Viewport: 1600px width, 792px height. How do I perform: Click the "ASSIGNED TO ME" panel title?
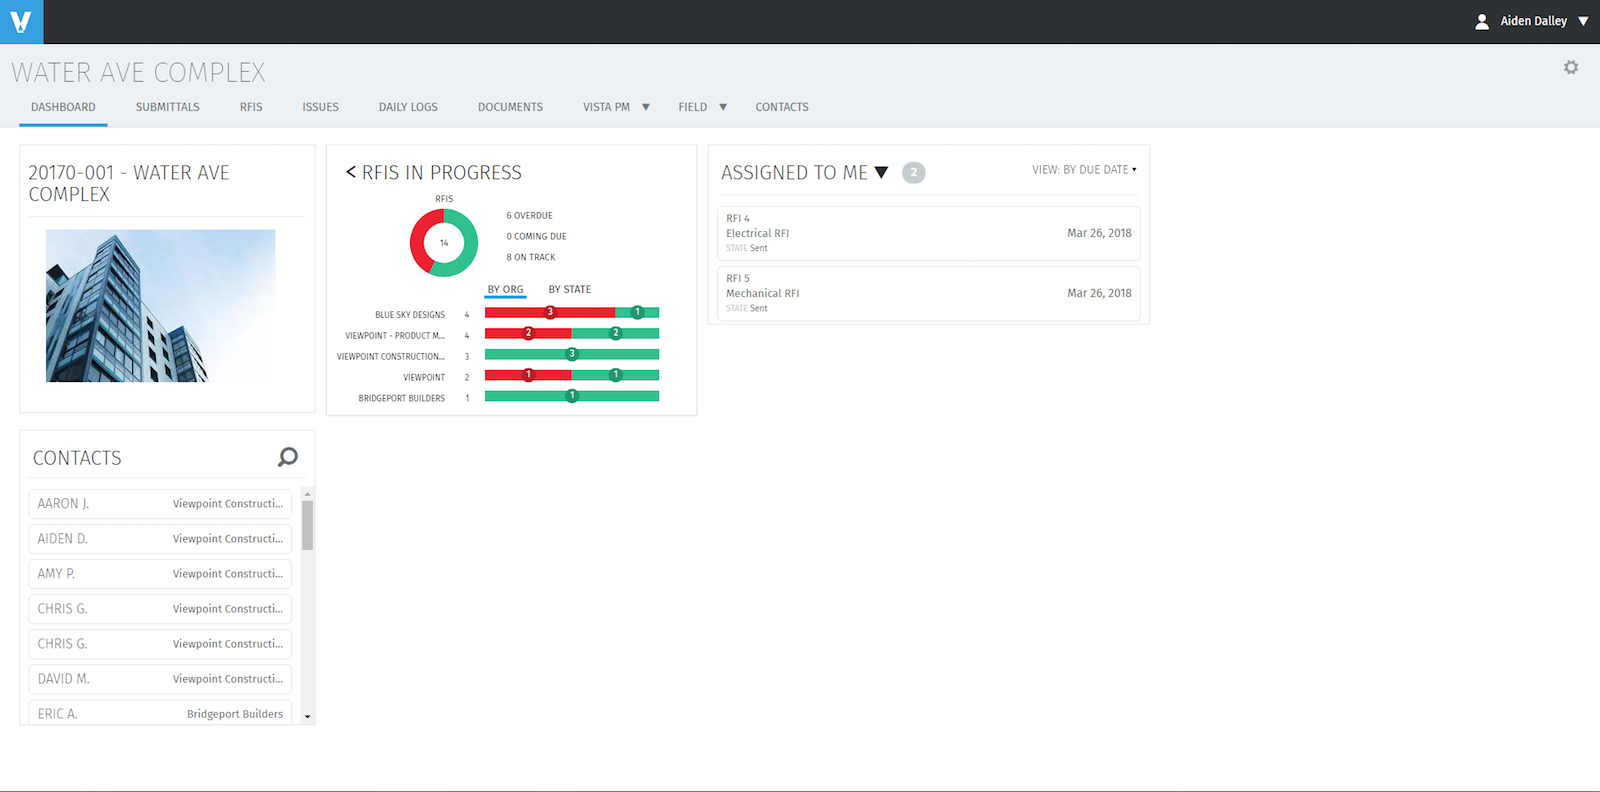[794, 173]
